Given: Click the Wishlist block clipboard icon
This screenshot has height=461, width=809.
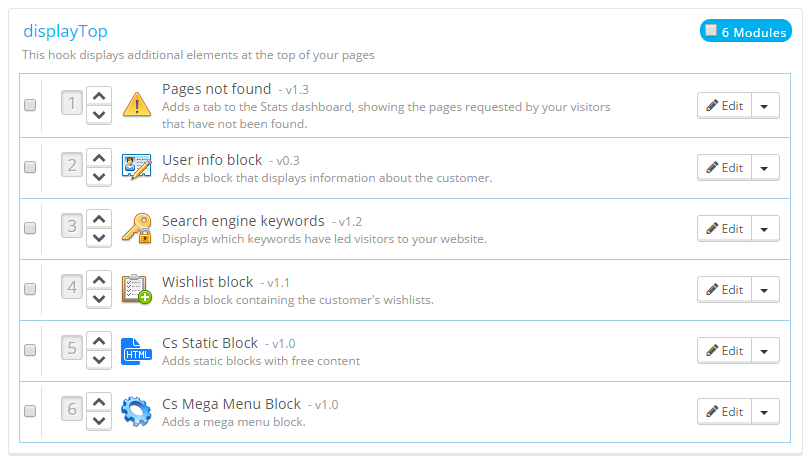Looking at the screenshot, I should pos(136,288).
